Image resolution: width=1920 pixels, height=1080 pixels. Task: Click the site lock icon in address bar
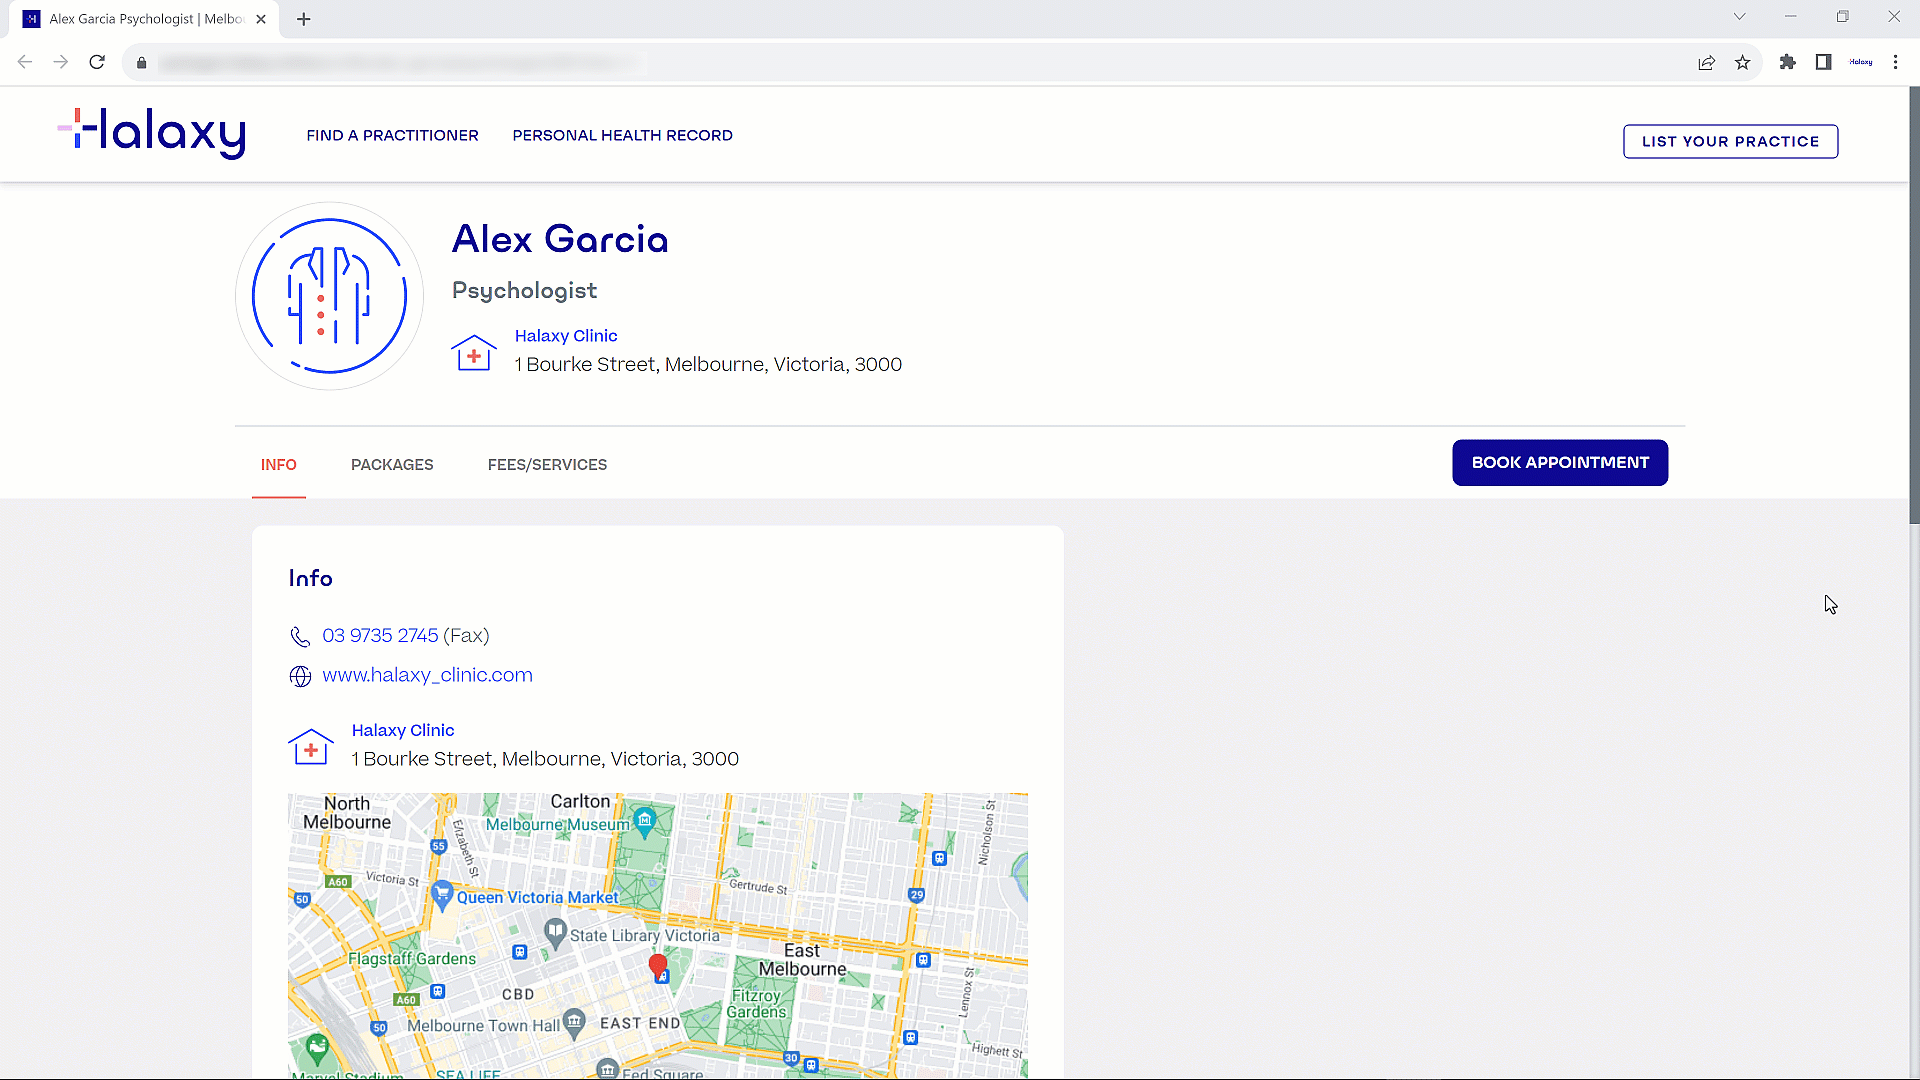tap(142, 63)
